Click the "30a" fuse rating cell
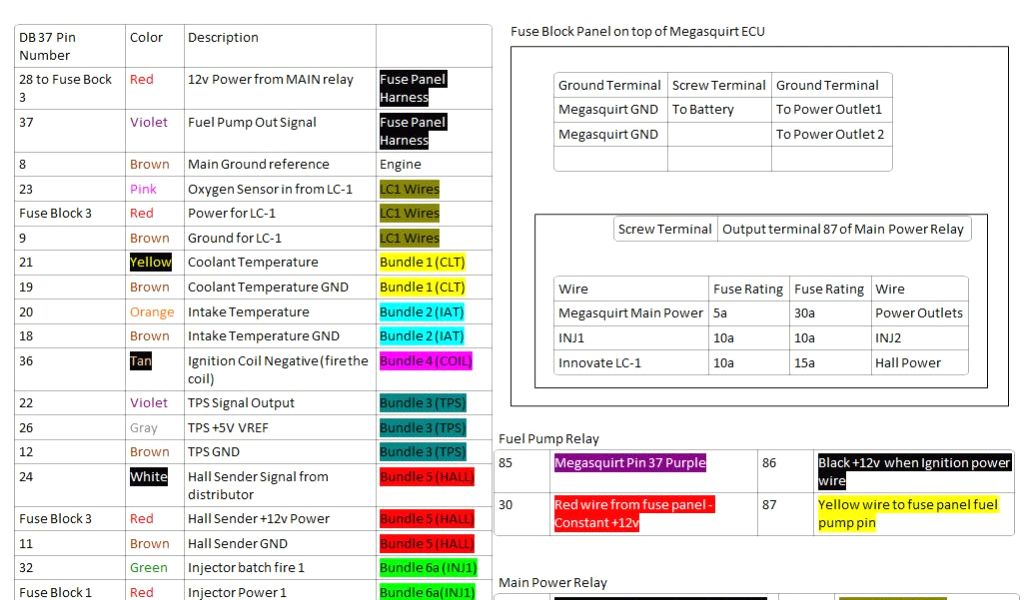The image size is (1024, 600). point(806,313)
